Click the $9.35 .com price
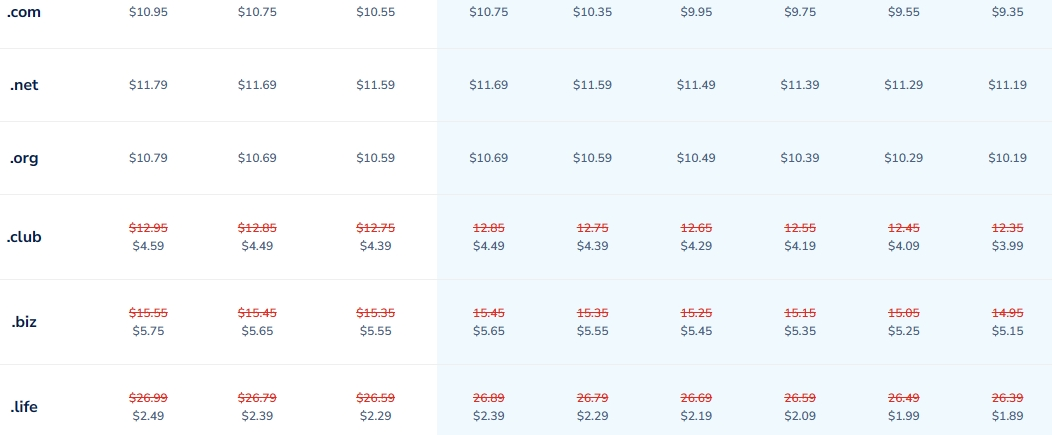This screenshot has width=1052, height=435. pyautogui.click(x=1007, y=11)
